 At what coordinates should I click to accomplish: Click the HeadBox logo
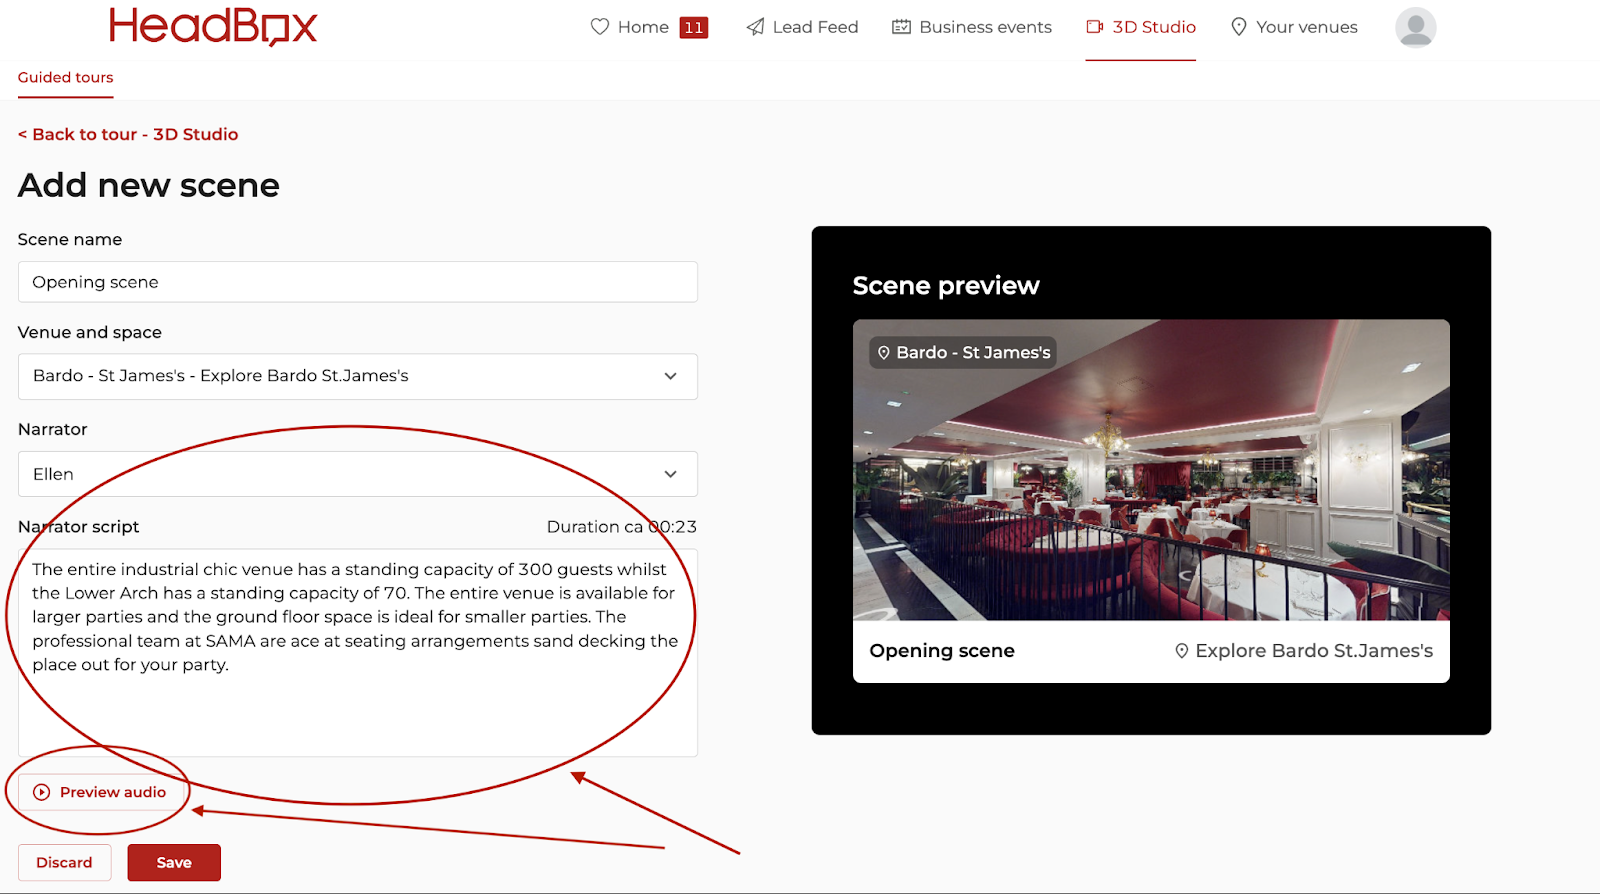[x=213, y=27]
